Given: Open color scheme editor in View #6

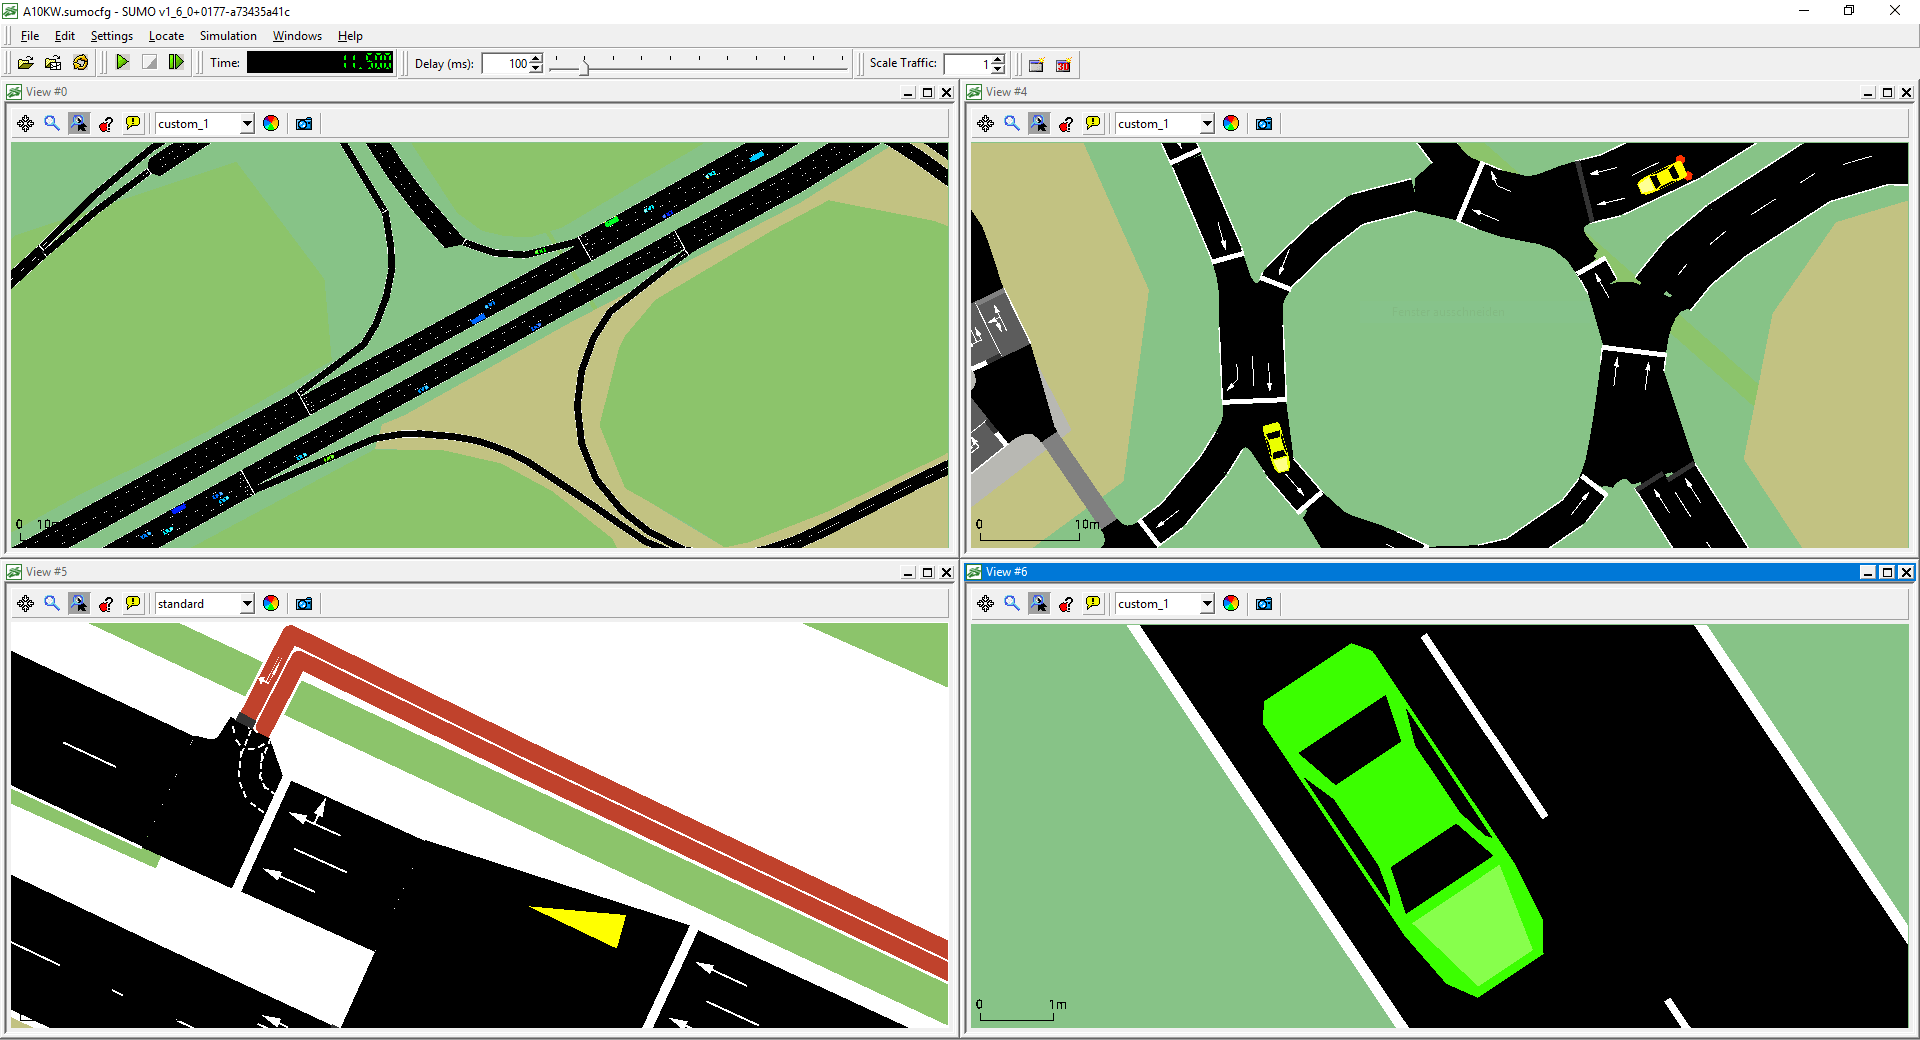Looking at the screenshot, I should point(1231,604).
